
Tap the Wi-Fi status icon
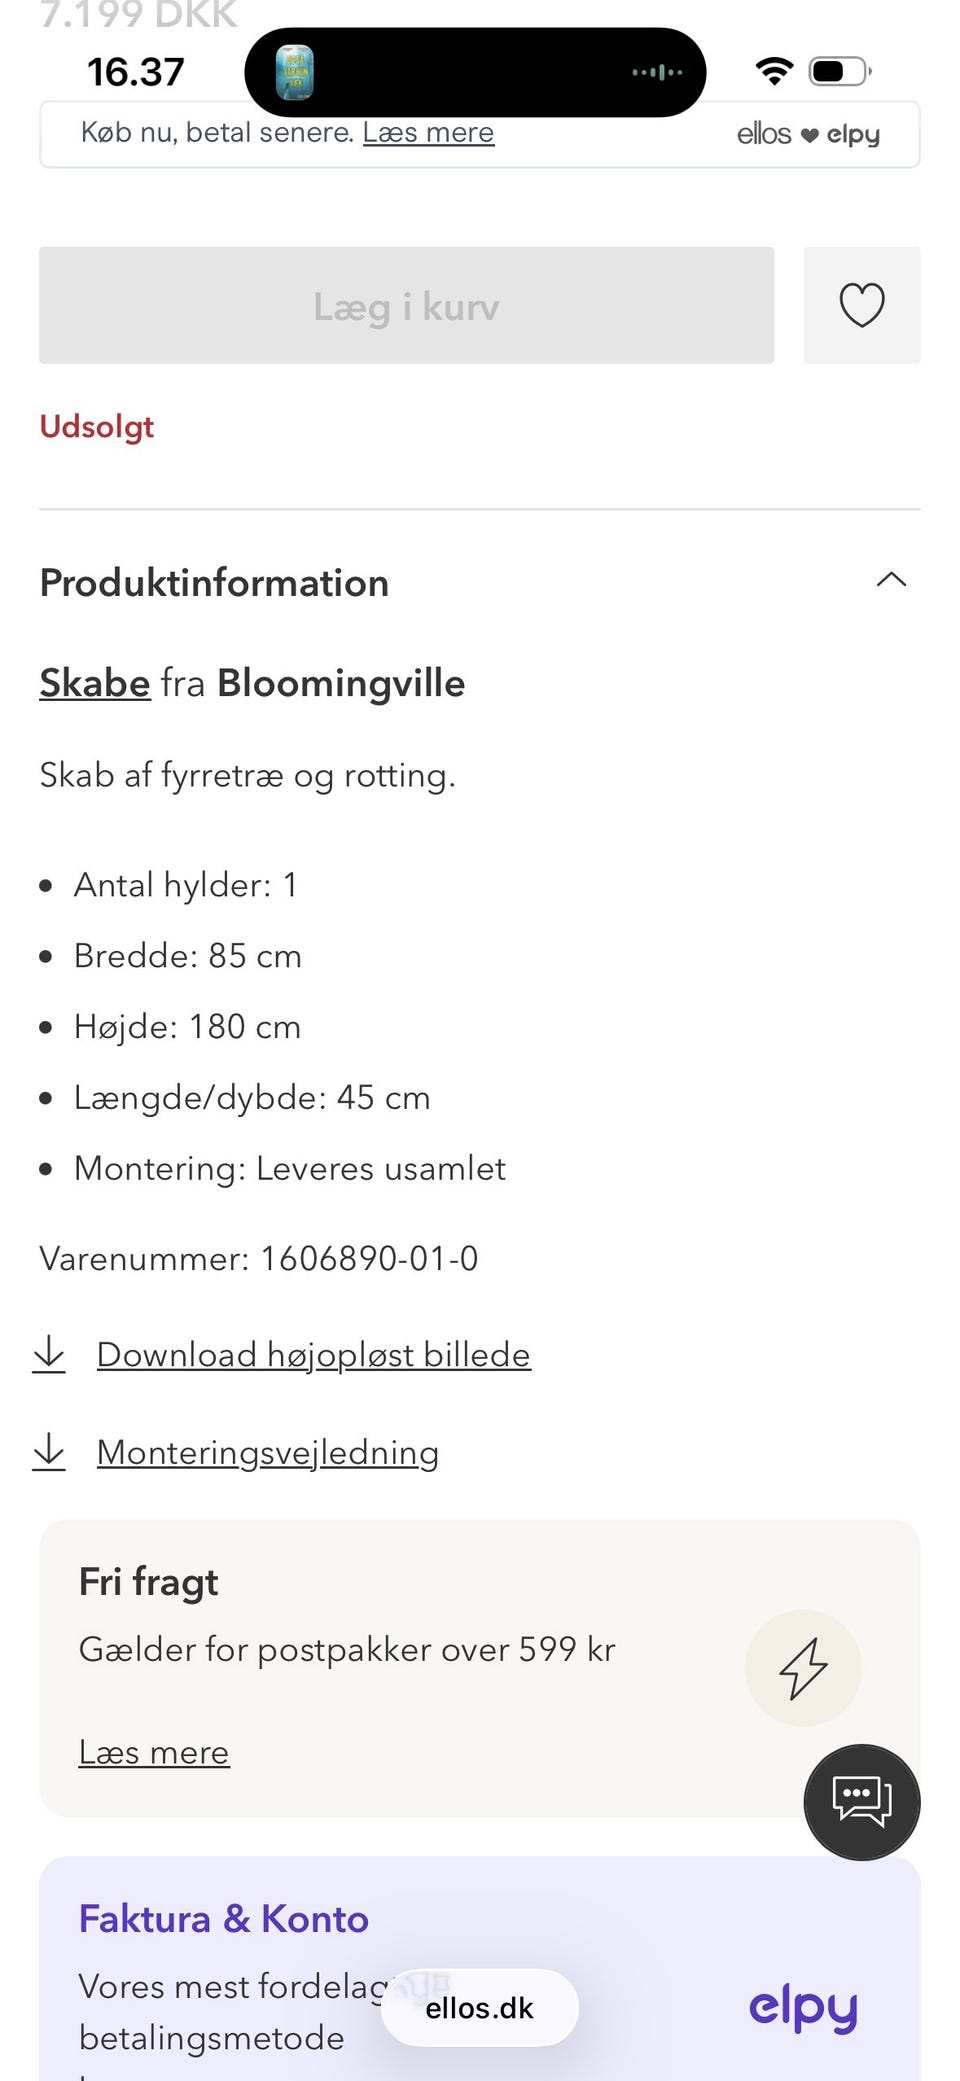point(774,71)
